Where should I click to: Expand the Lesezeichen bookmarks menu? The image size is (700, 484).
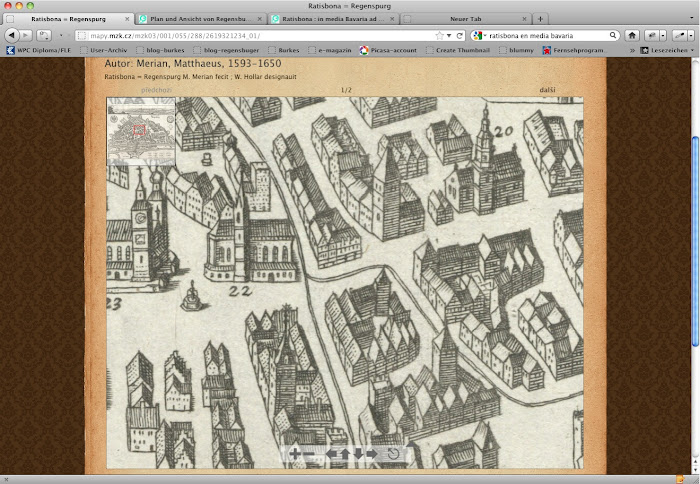(x=665, y=50)
